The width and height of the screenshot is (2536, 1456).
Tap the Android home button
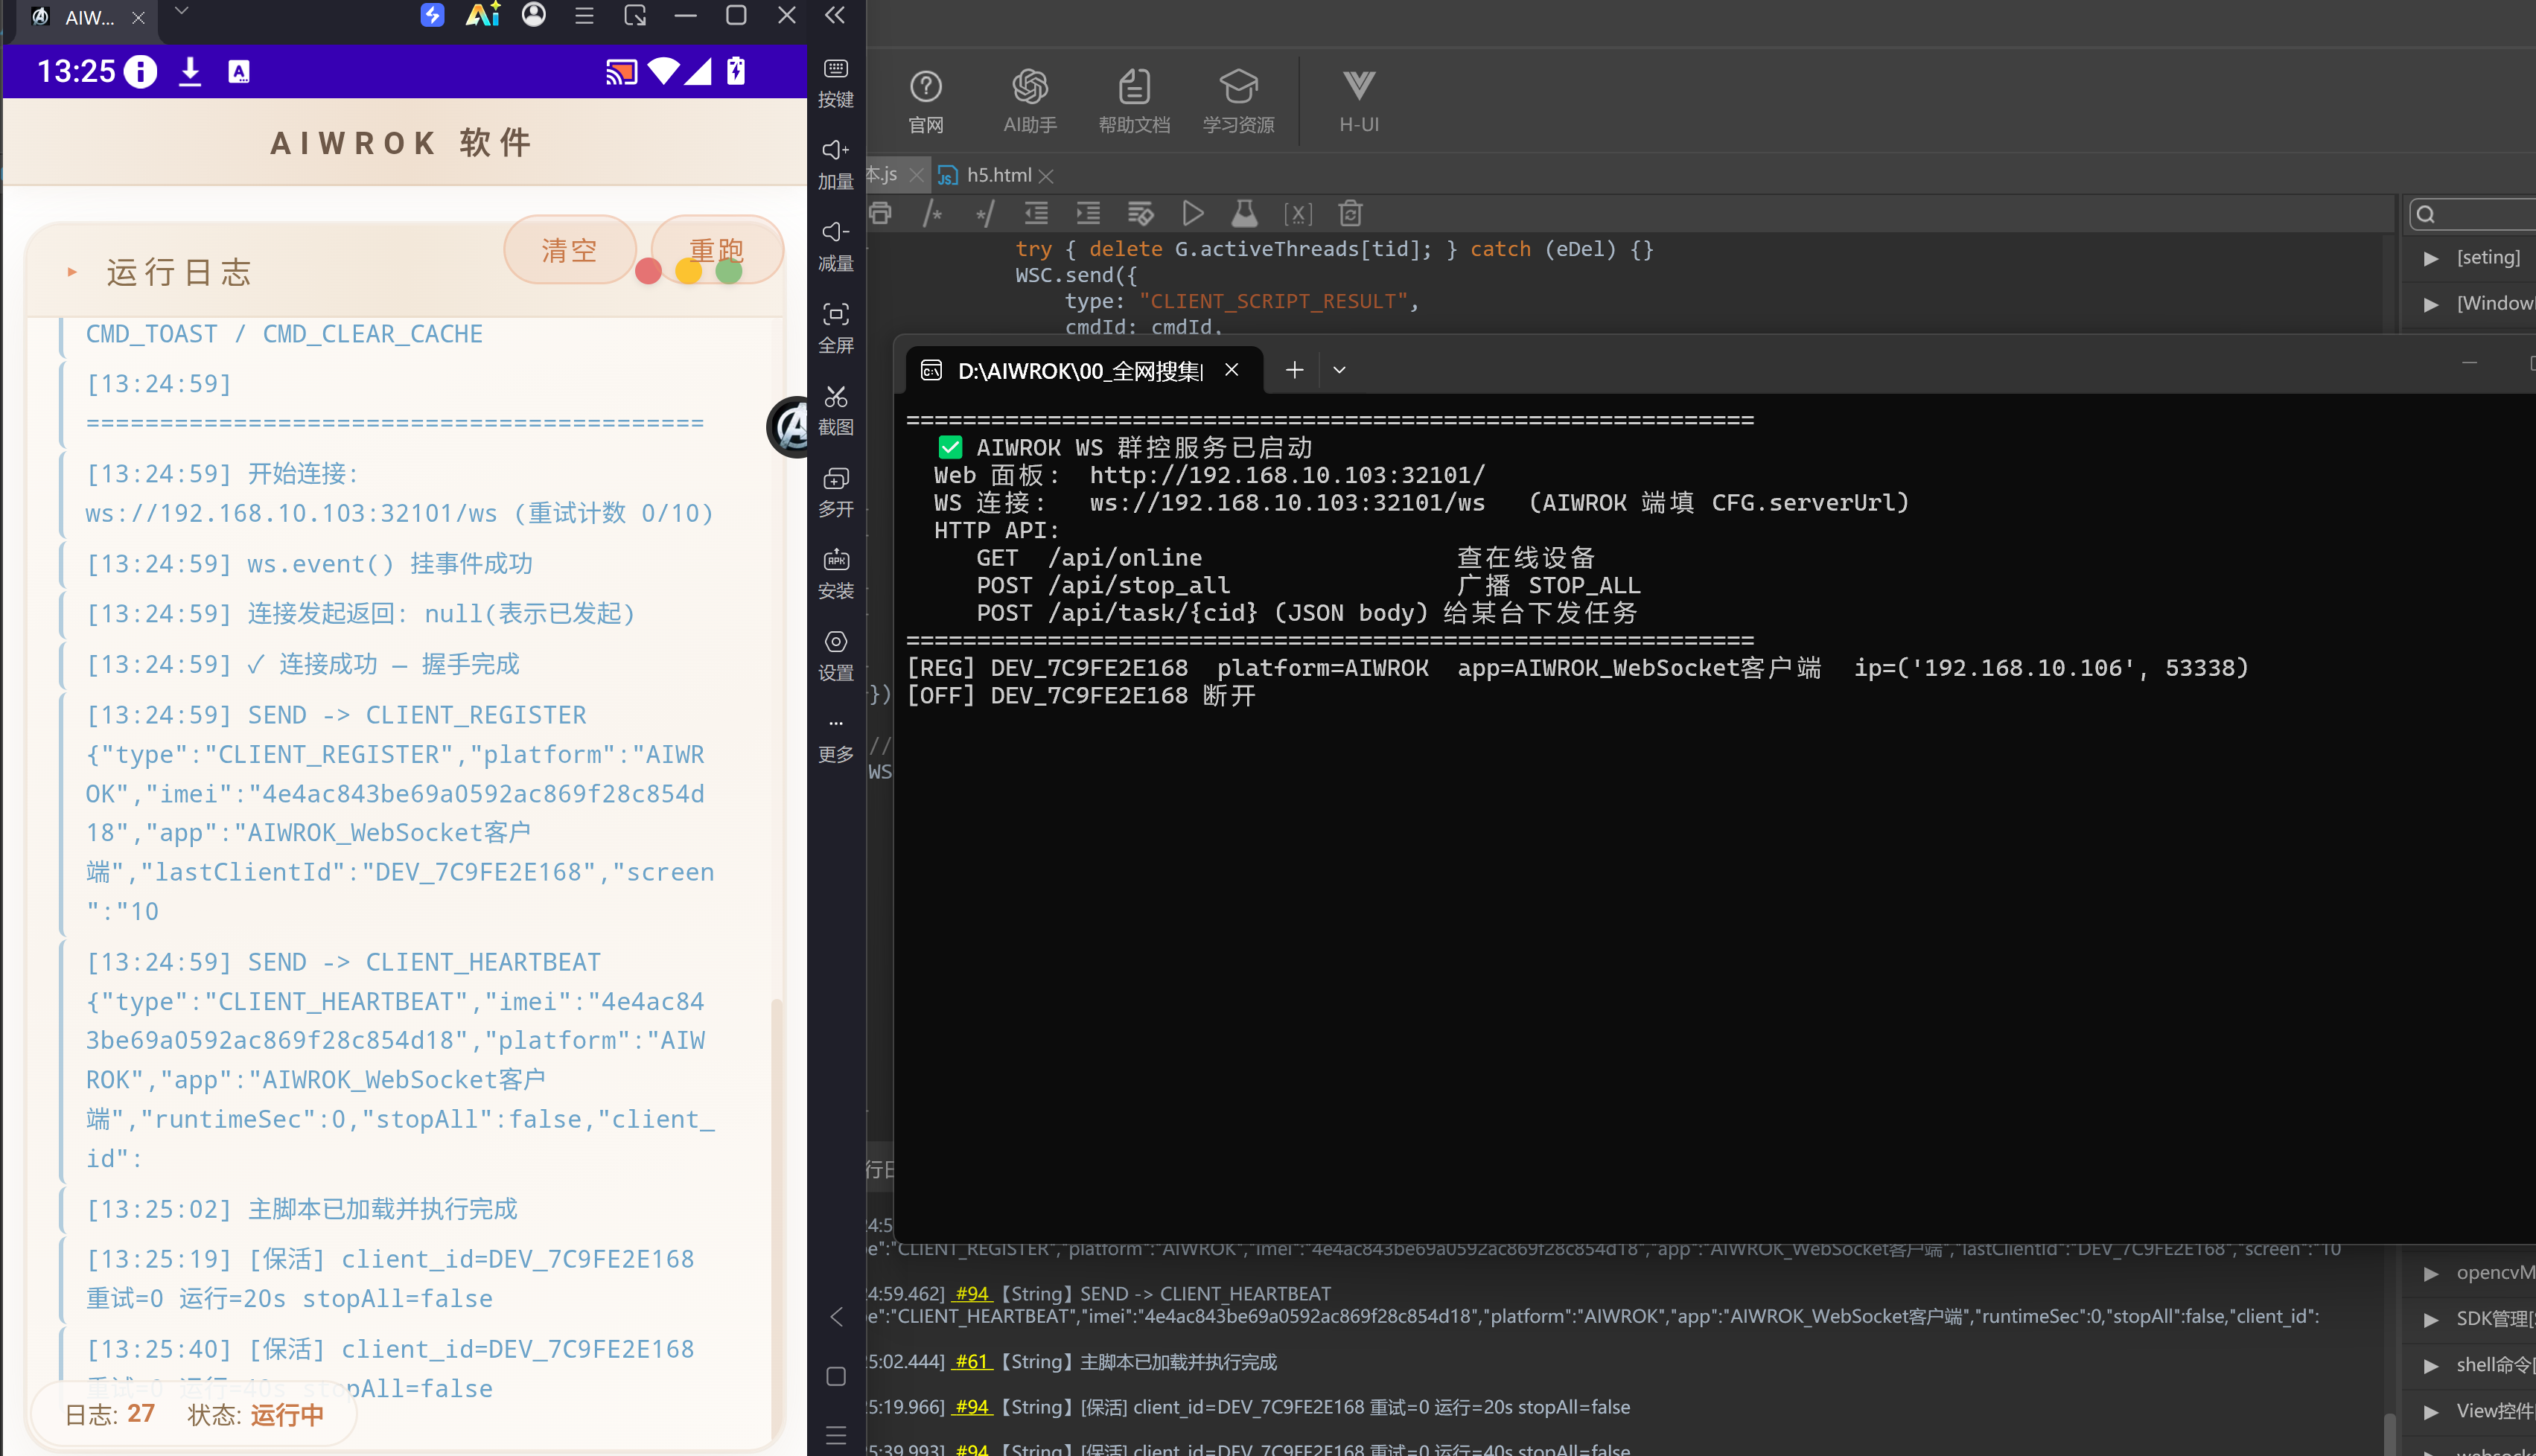pyautogui.click(x=836, y=1377)
